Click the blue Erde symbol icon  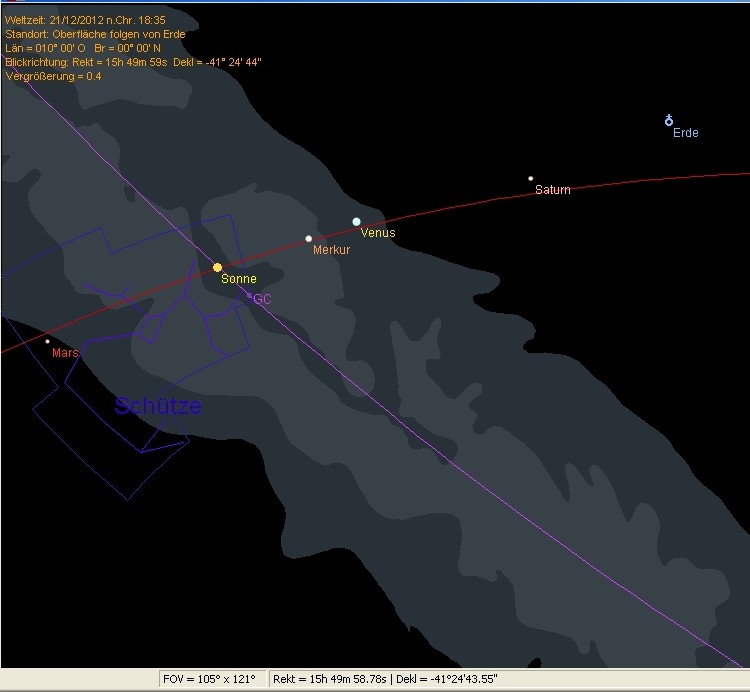click(669, 120)
